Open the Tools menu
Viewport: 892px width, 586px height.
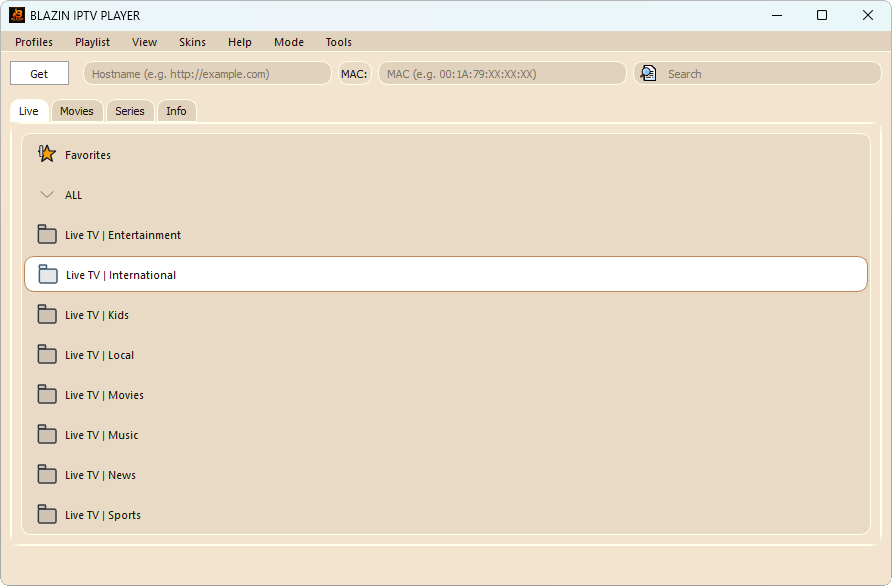338,42
